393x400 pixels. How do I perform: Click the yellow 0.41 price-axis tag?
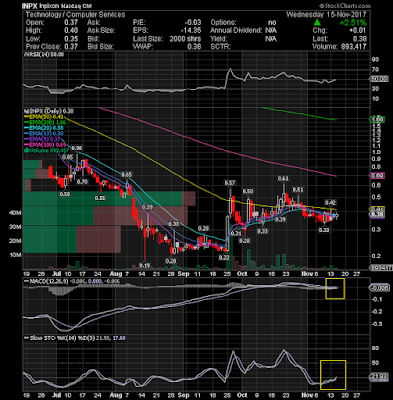(x=377, y=209)
